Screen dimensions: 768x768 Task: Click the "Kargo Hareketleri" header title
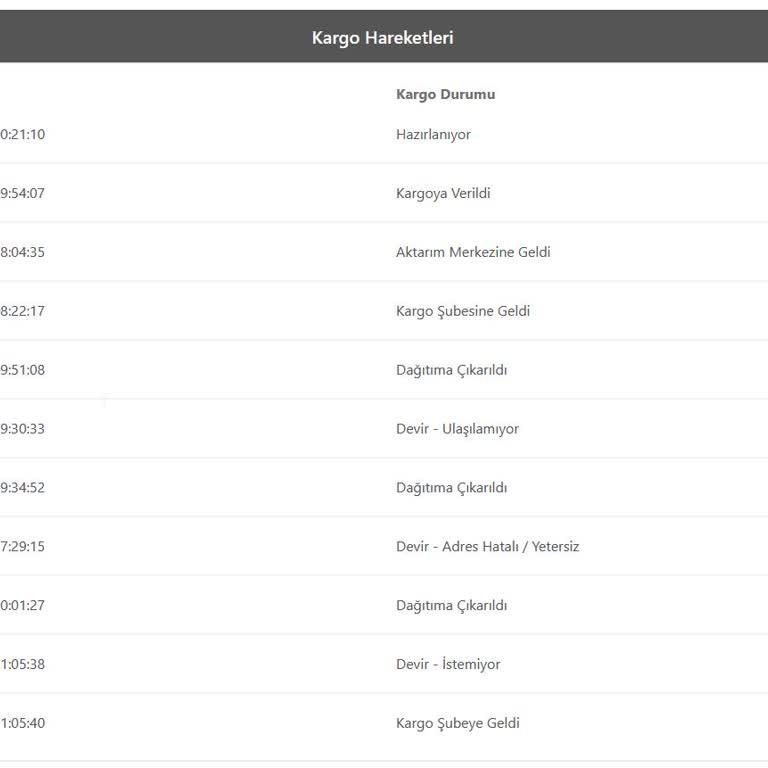(x=383, y=38)
